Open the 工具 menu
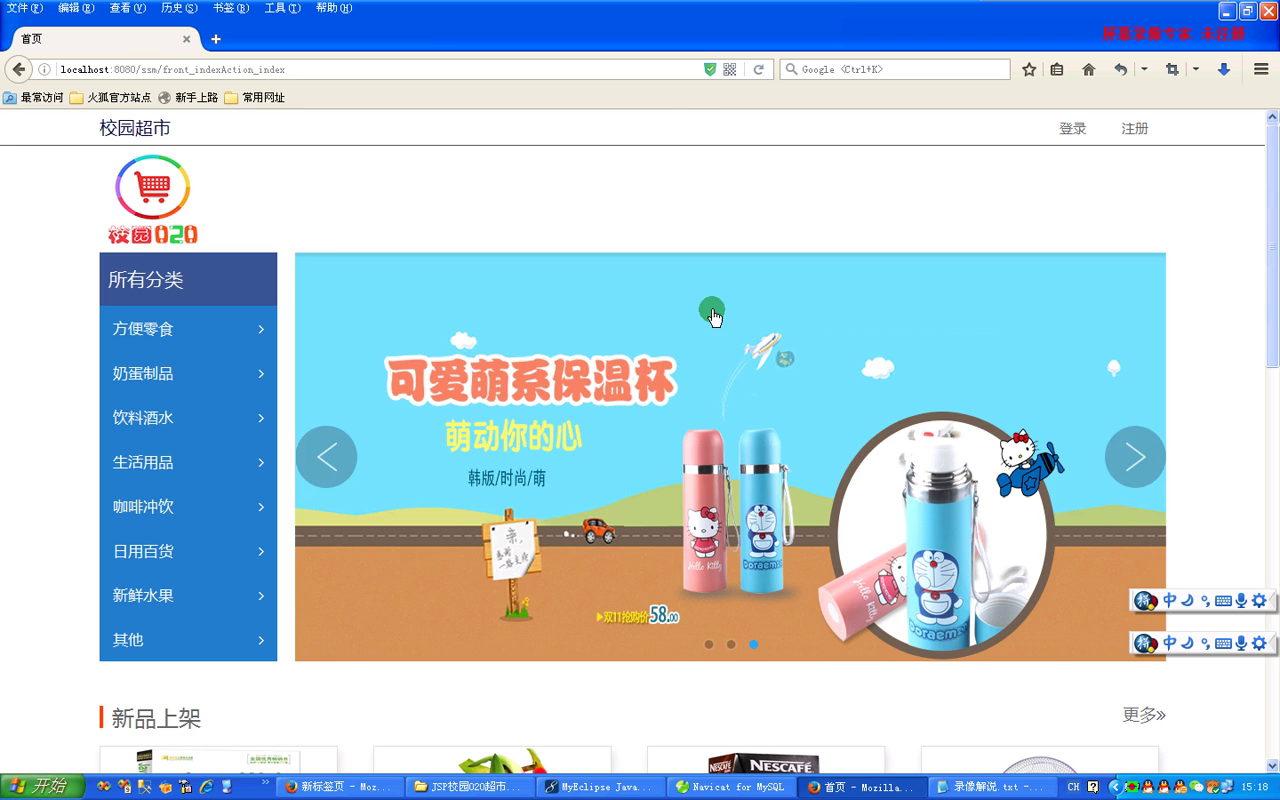 [282, 8]
